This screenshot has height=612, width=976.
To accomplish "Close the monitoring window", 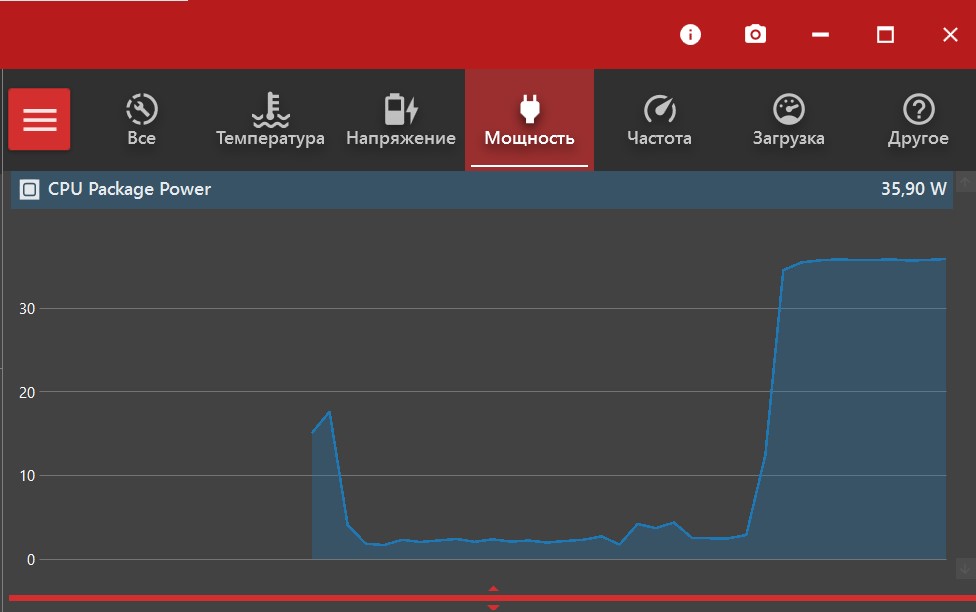I will [950, 34].
